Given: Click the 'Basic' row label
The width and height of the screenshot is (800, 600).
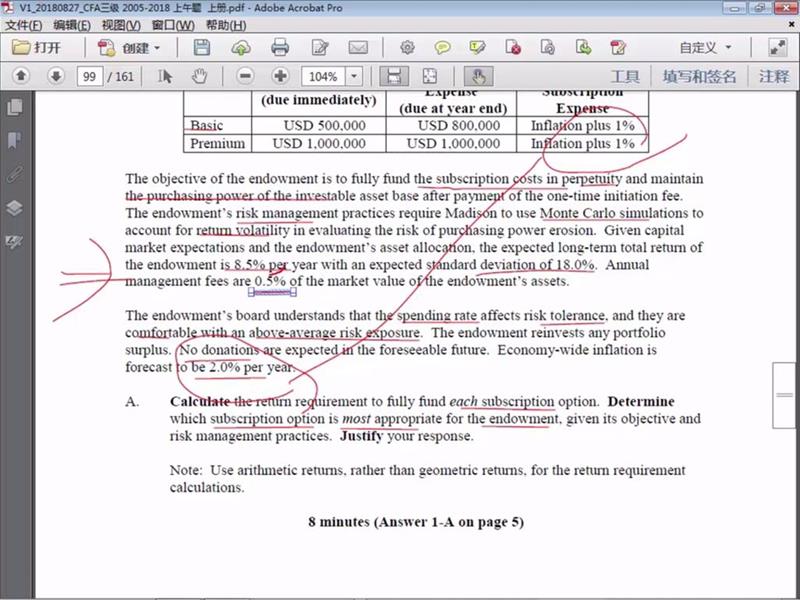Looking at the screenshot, I should [x=207, y=126].
